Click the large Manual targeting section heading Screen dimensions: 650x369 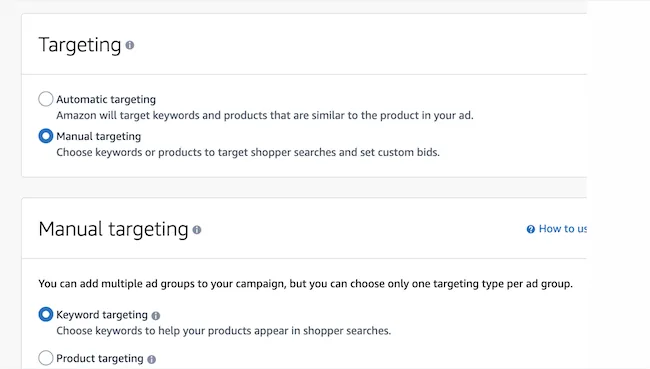(x=113, y=229)
